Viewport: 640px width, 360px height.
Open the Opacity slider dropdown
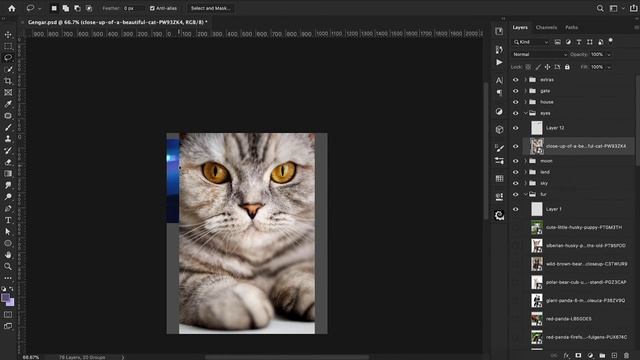point(609,54)
